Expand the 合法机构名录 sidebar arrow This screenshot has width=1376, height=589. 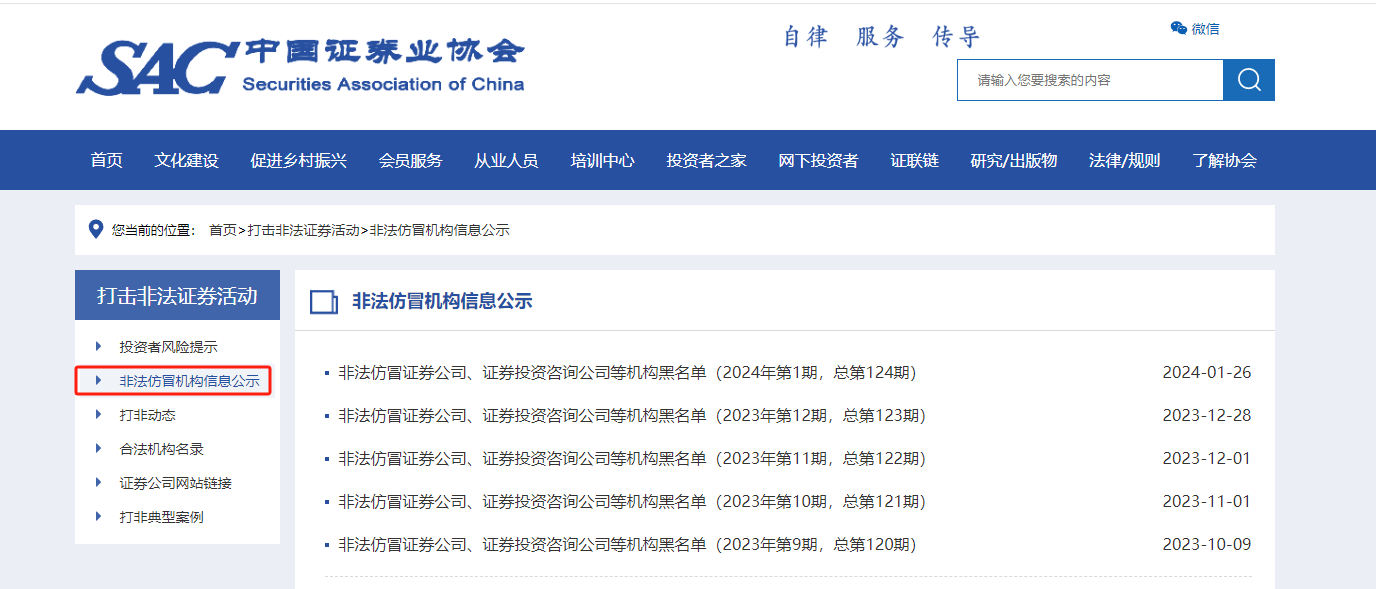coord(99,449)
